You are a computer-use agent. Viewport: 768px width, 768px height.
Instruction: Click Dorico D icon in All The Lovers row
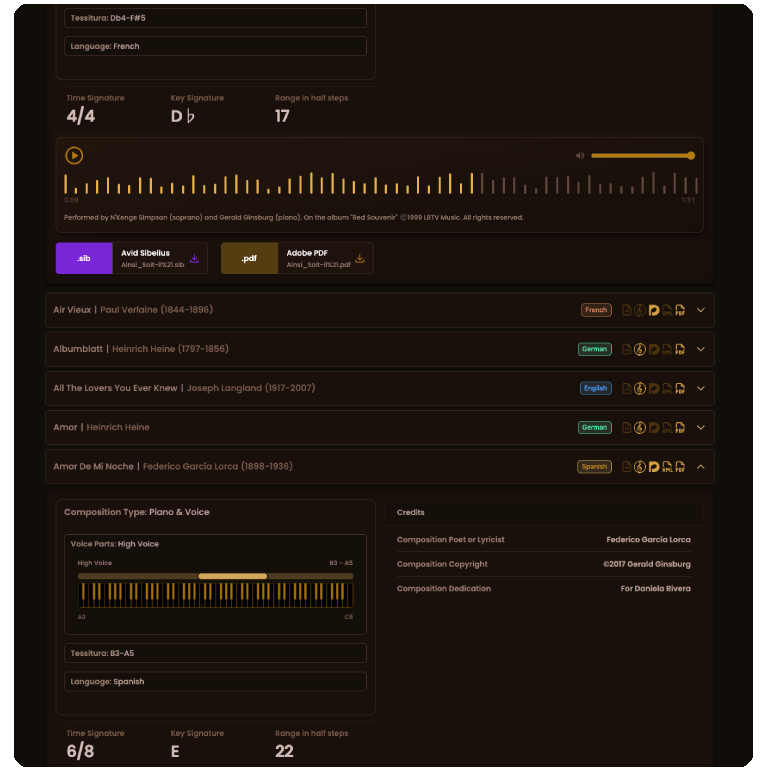click(x=653, y=388)
